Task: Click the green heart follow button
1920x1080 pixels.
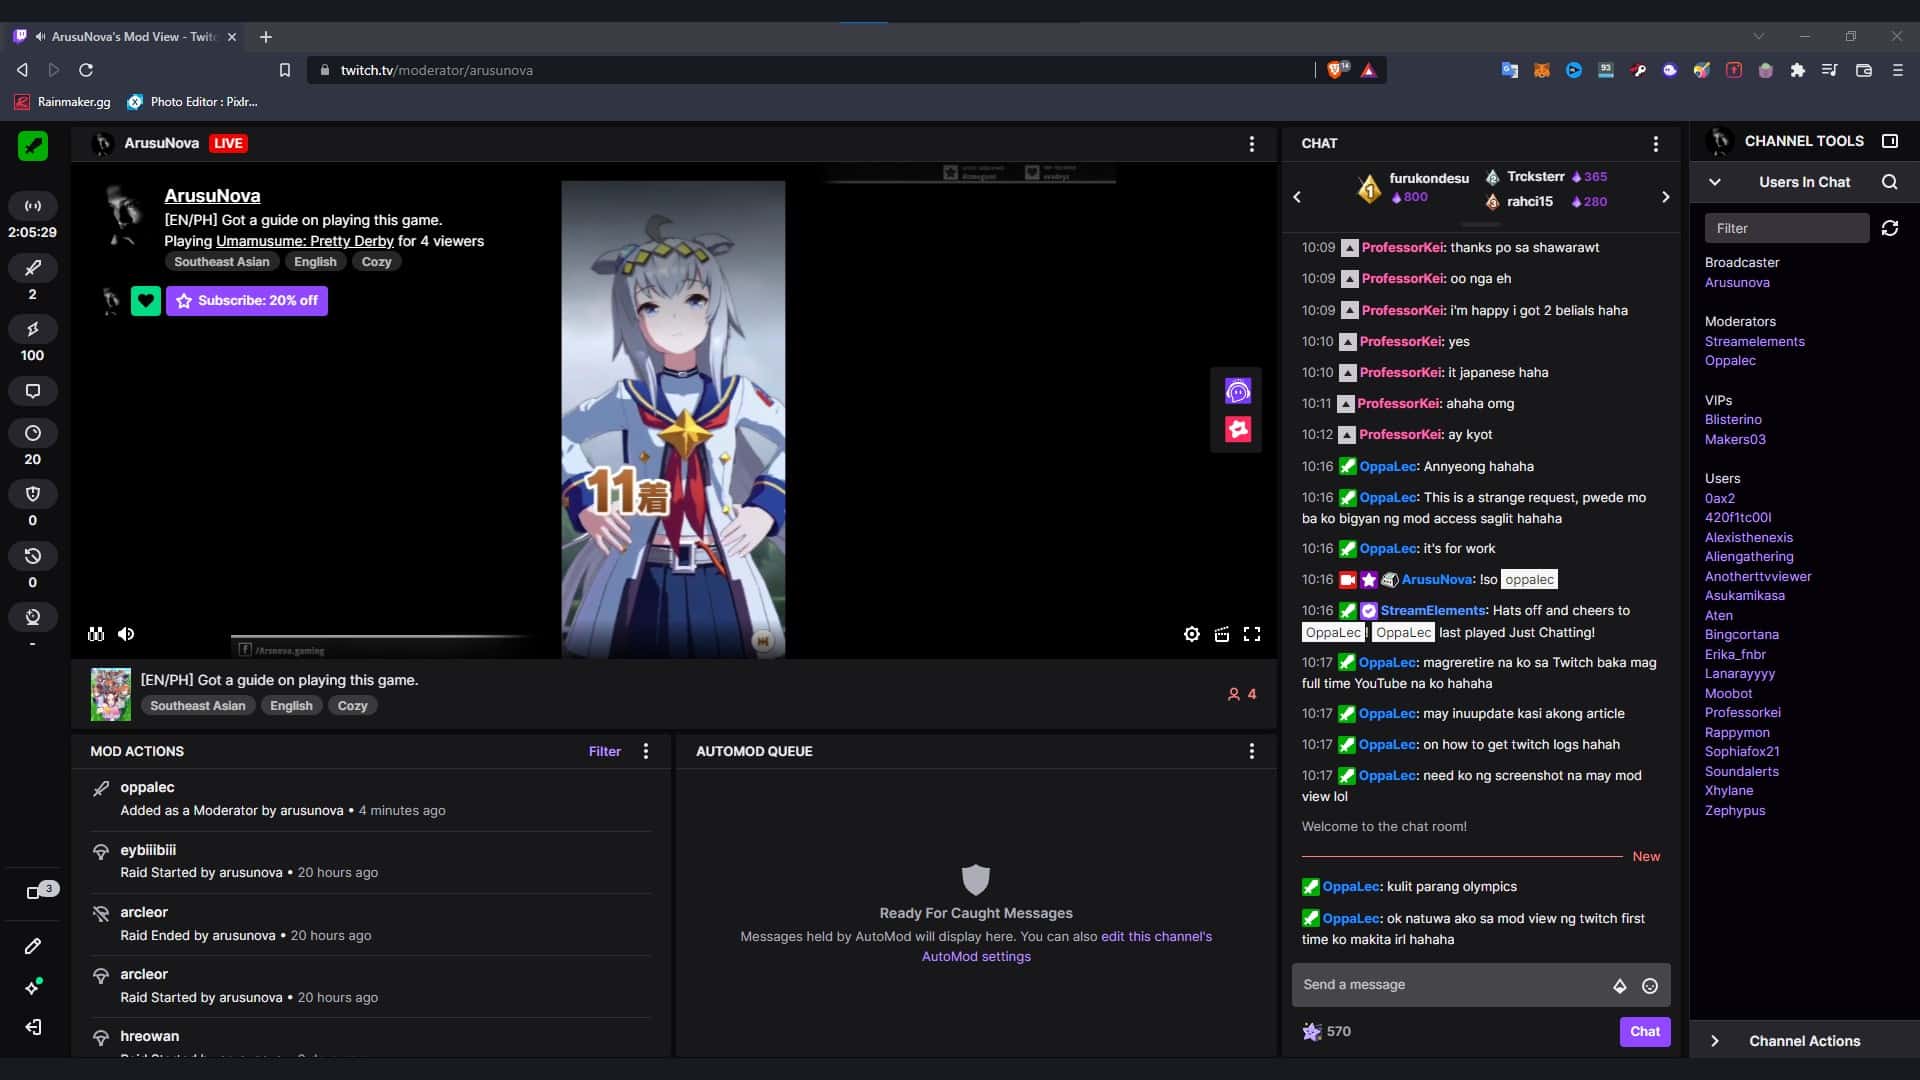Action: coord(146,301)
